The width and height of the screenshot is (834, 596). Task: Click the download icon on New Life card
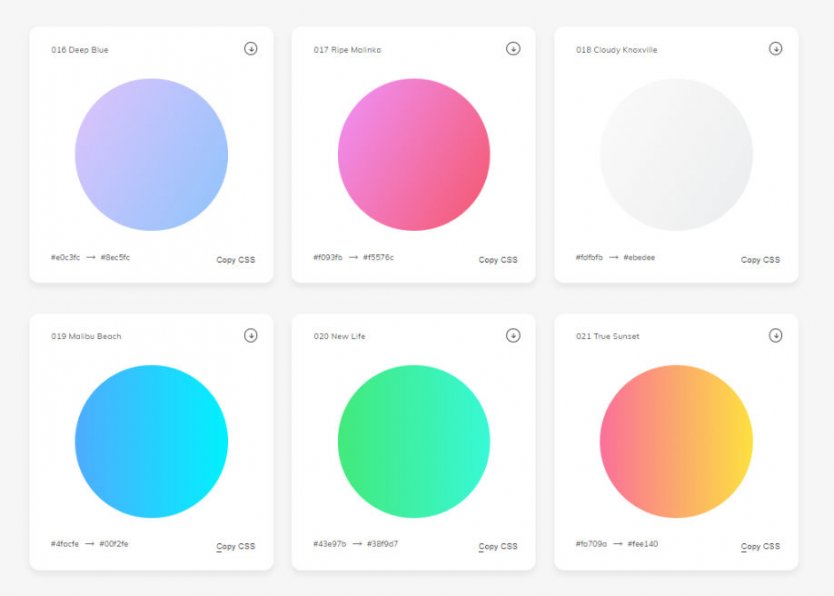click(513, 335)
